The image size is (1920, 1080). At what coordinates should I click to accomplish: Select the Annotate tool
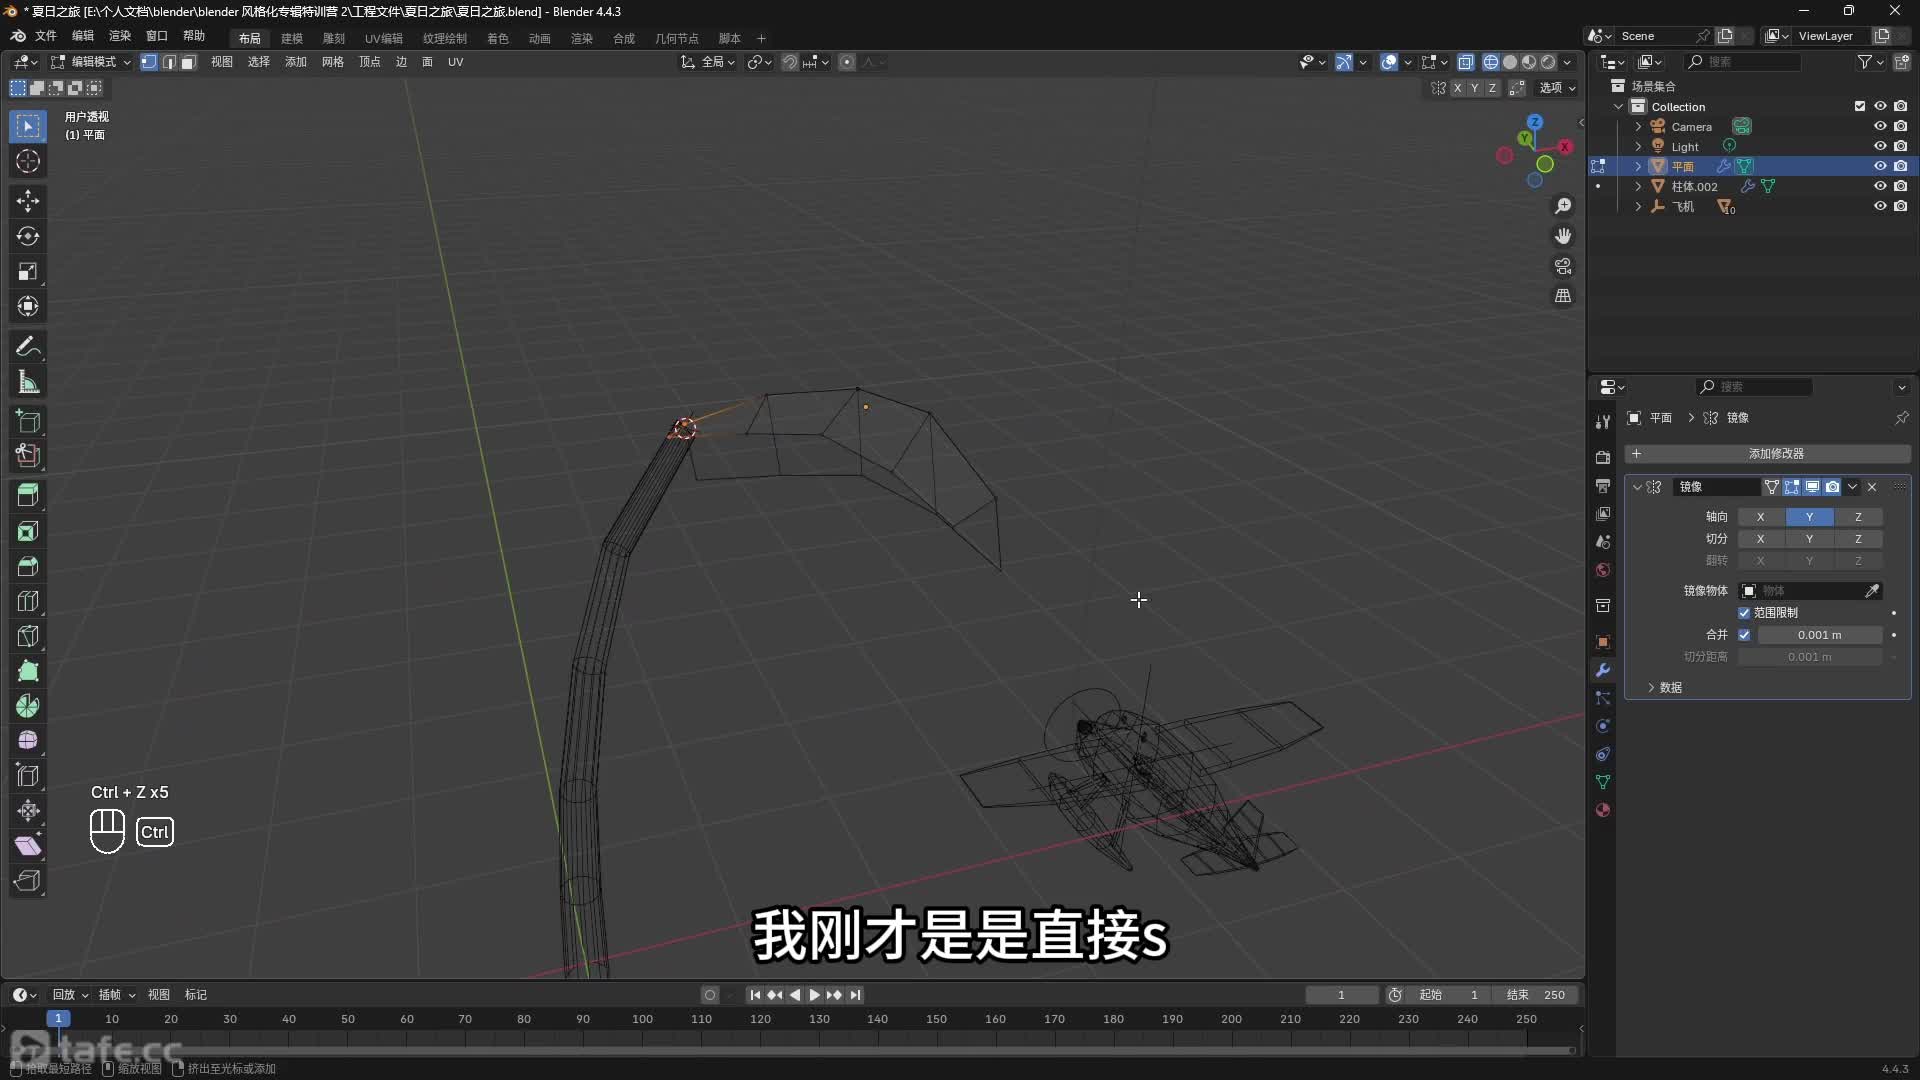(x=28, y=347)
